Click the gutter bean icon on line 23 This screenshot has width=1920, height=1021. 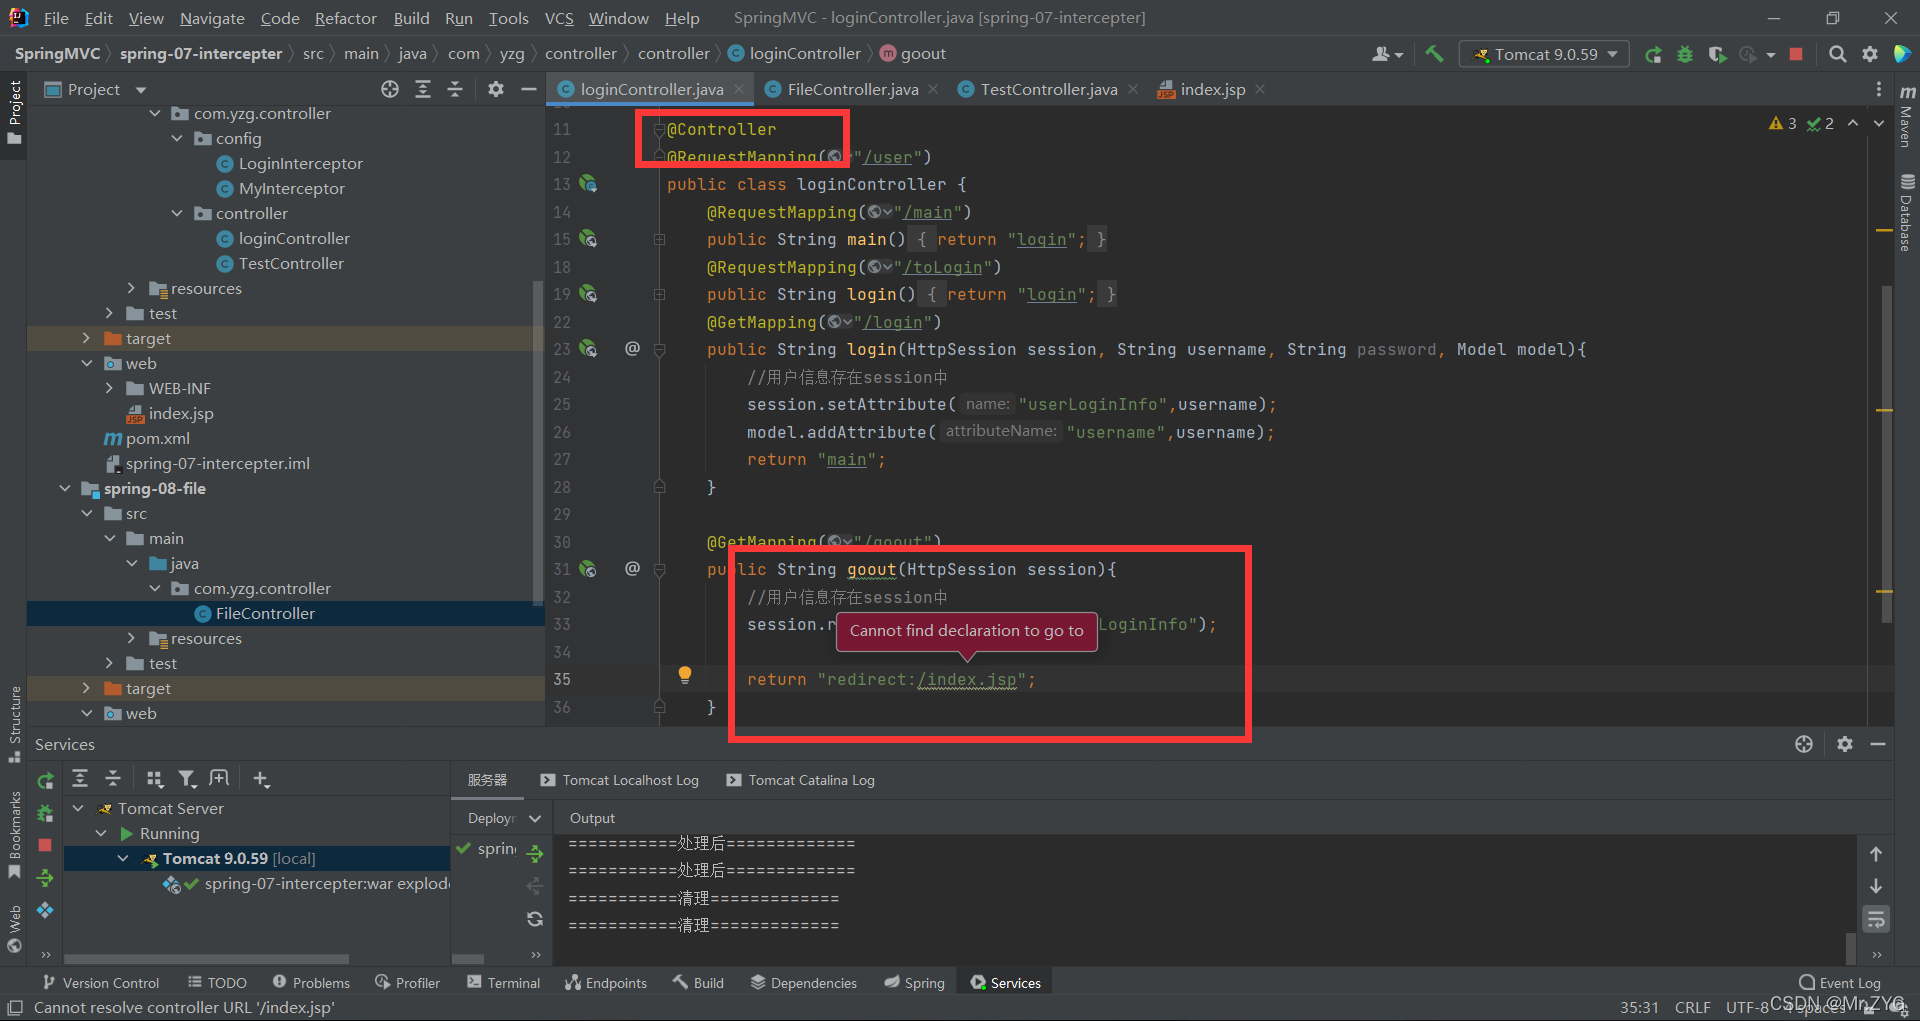pyautogui.click(x=588, y=349)
